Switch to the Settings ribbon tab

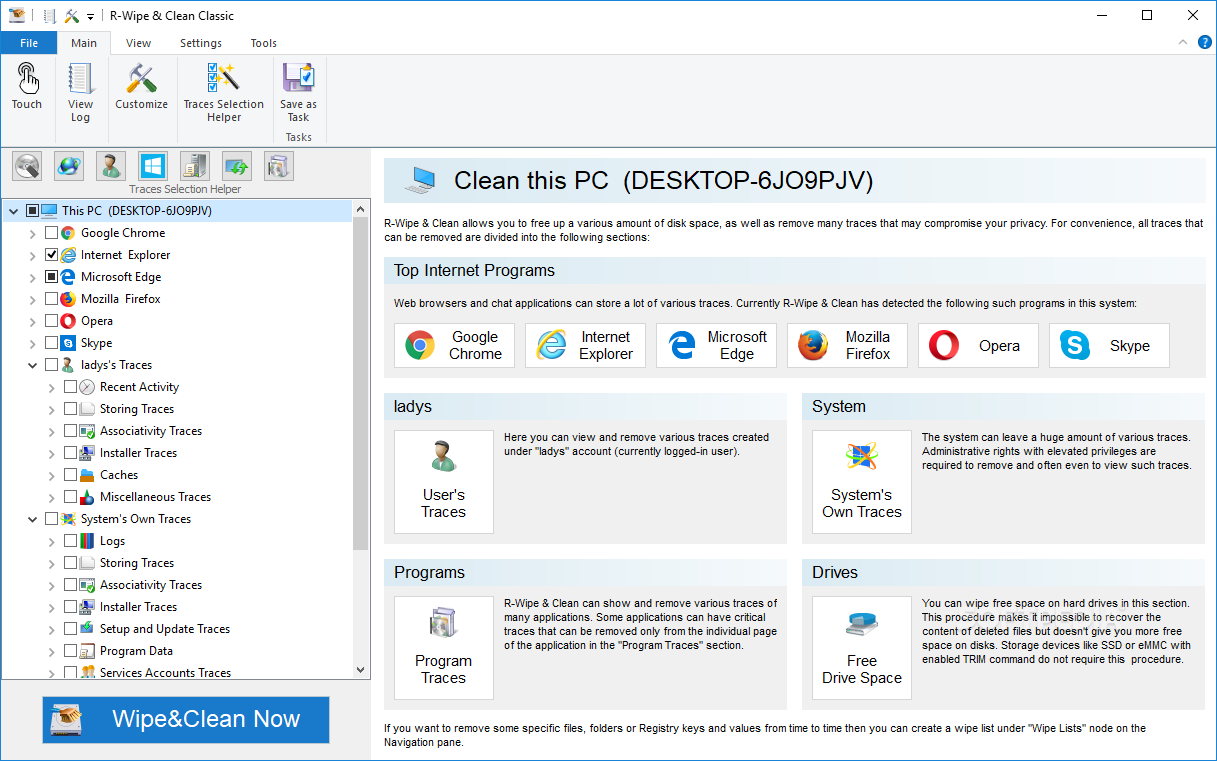(x=200, y=43)
